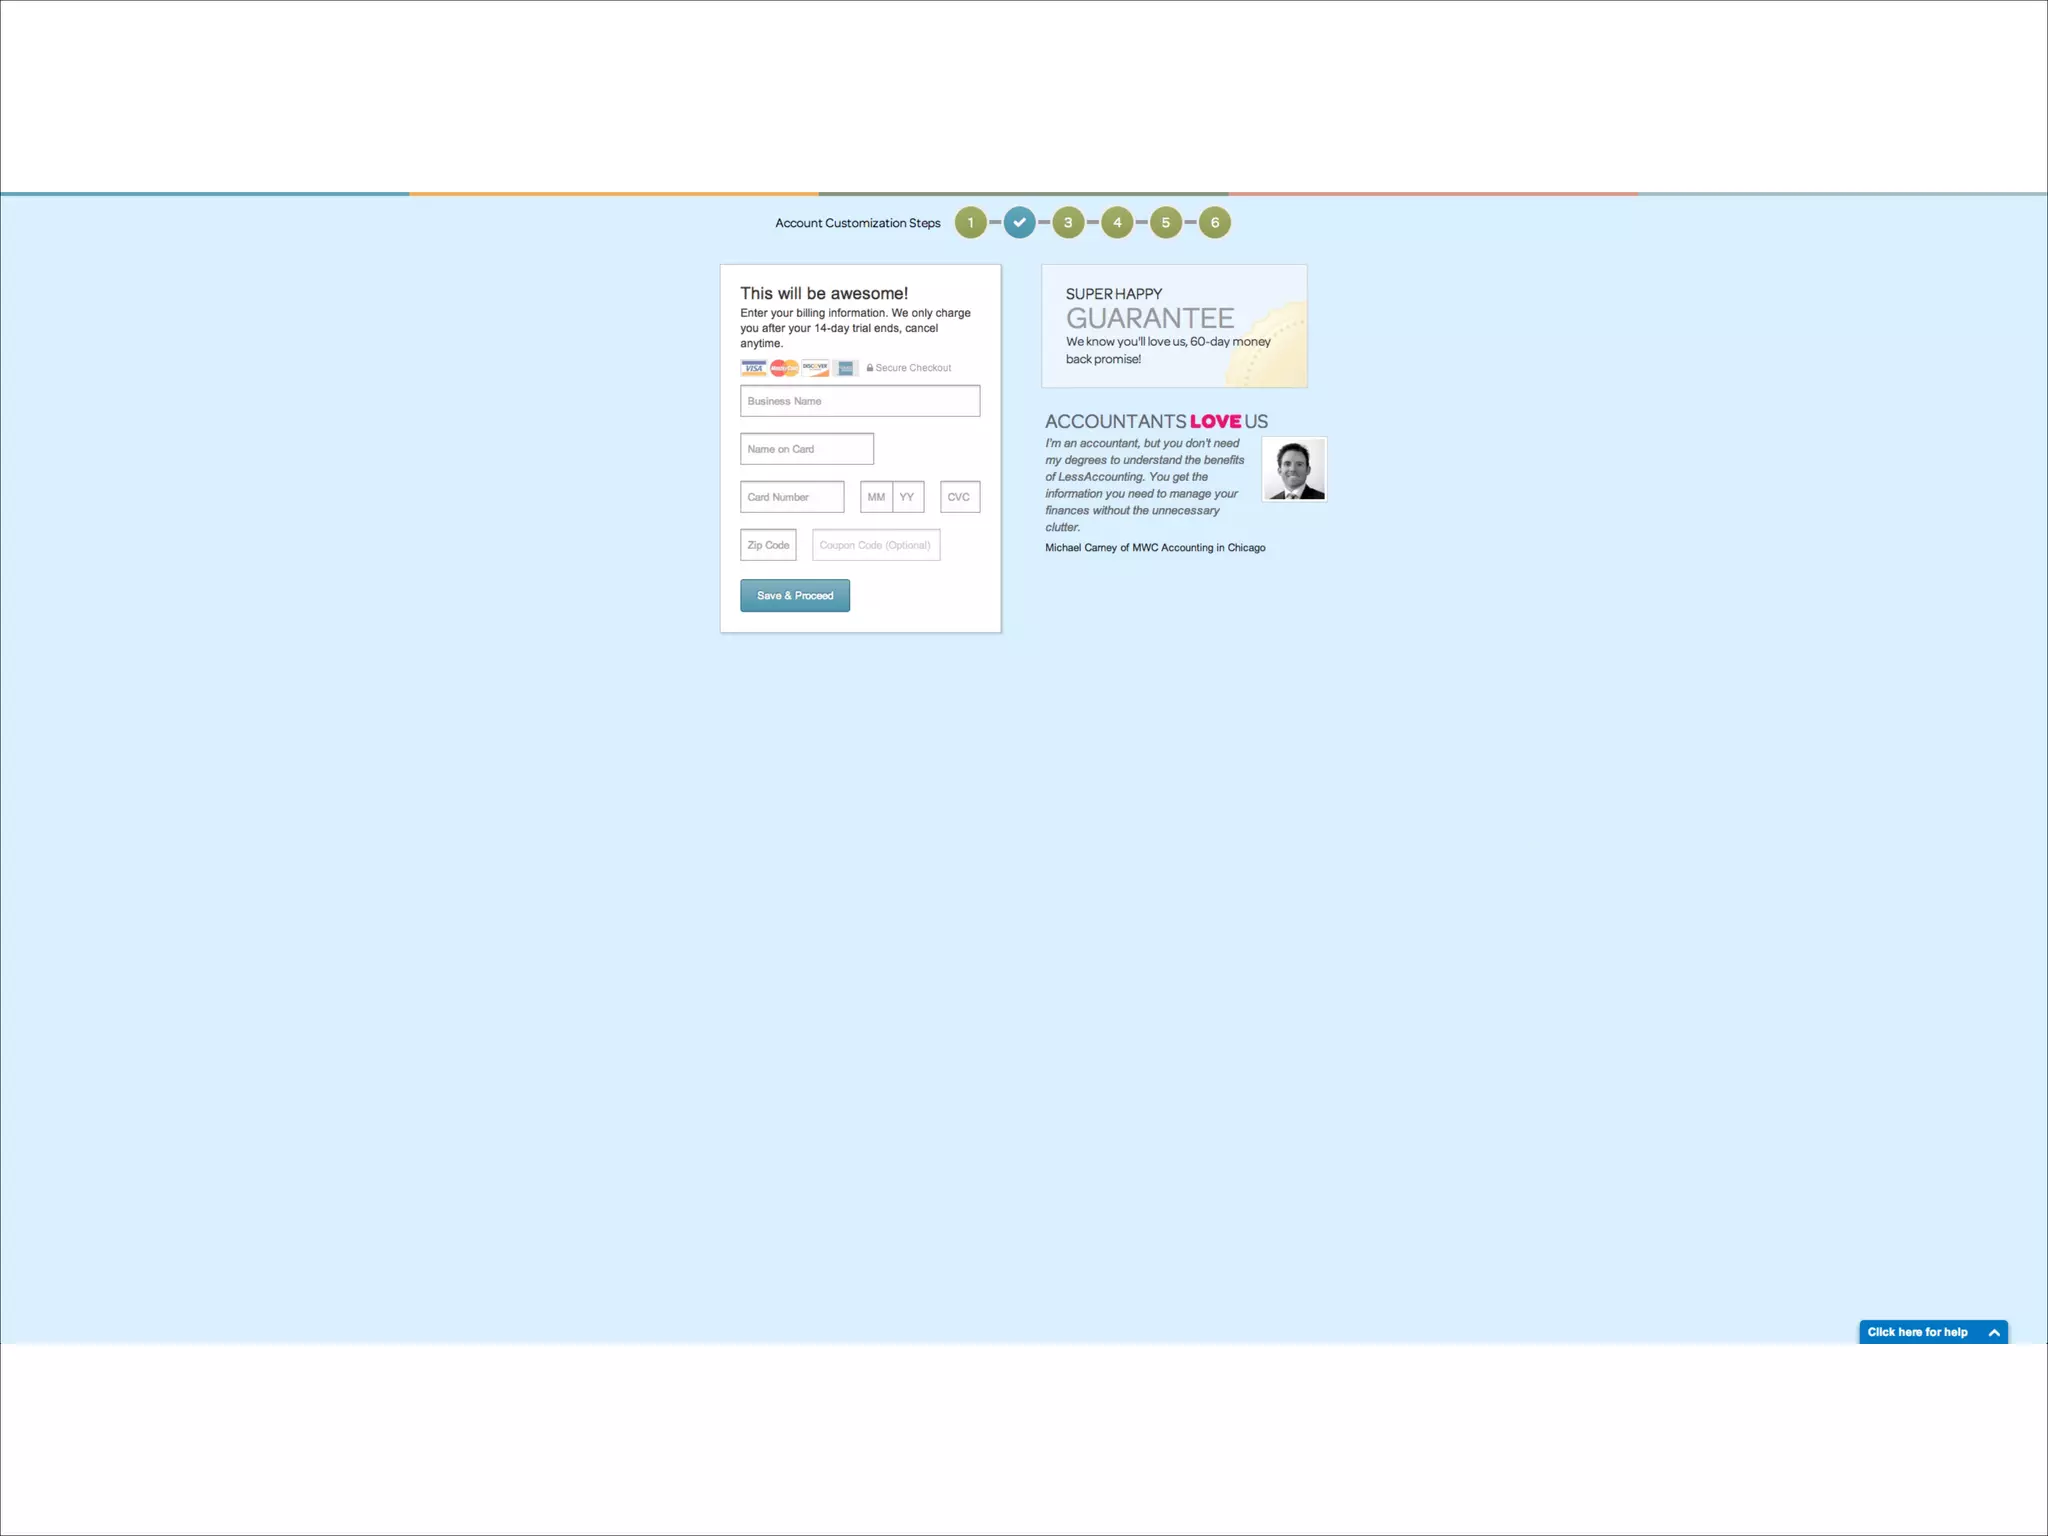Click the Visa card logo
The image size is (2048, 1536).
pyautogui.click(x=753, y=368)
